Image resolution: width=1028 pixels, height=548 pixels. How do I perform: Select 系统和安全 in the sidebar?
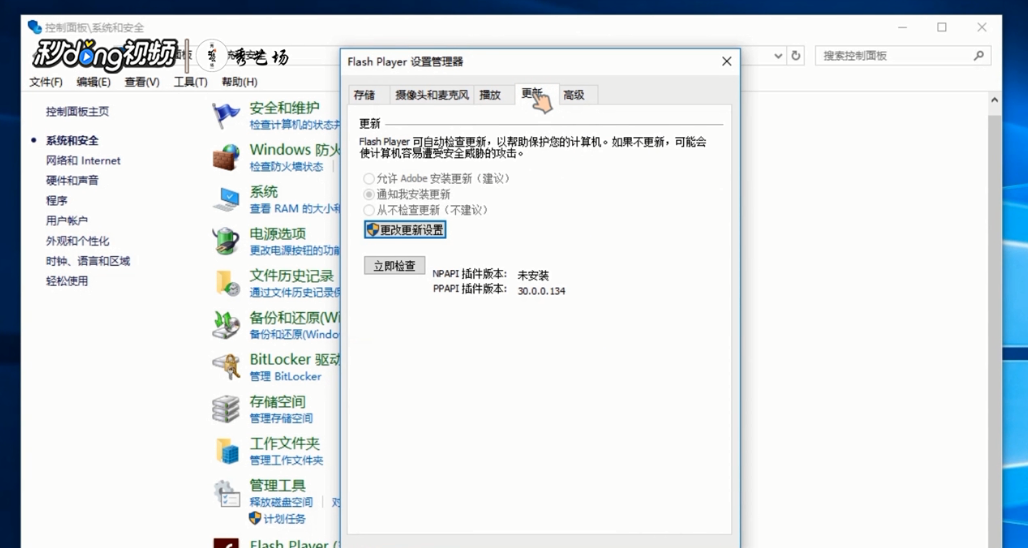[72, 140]
